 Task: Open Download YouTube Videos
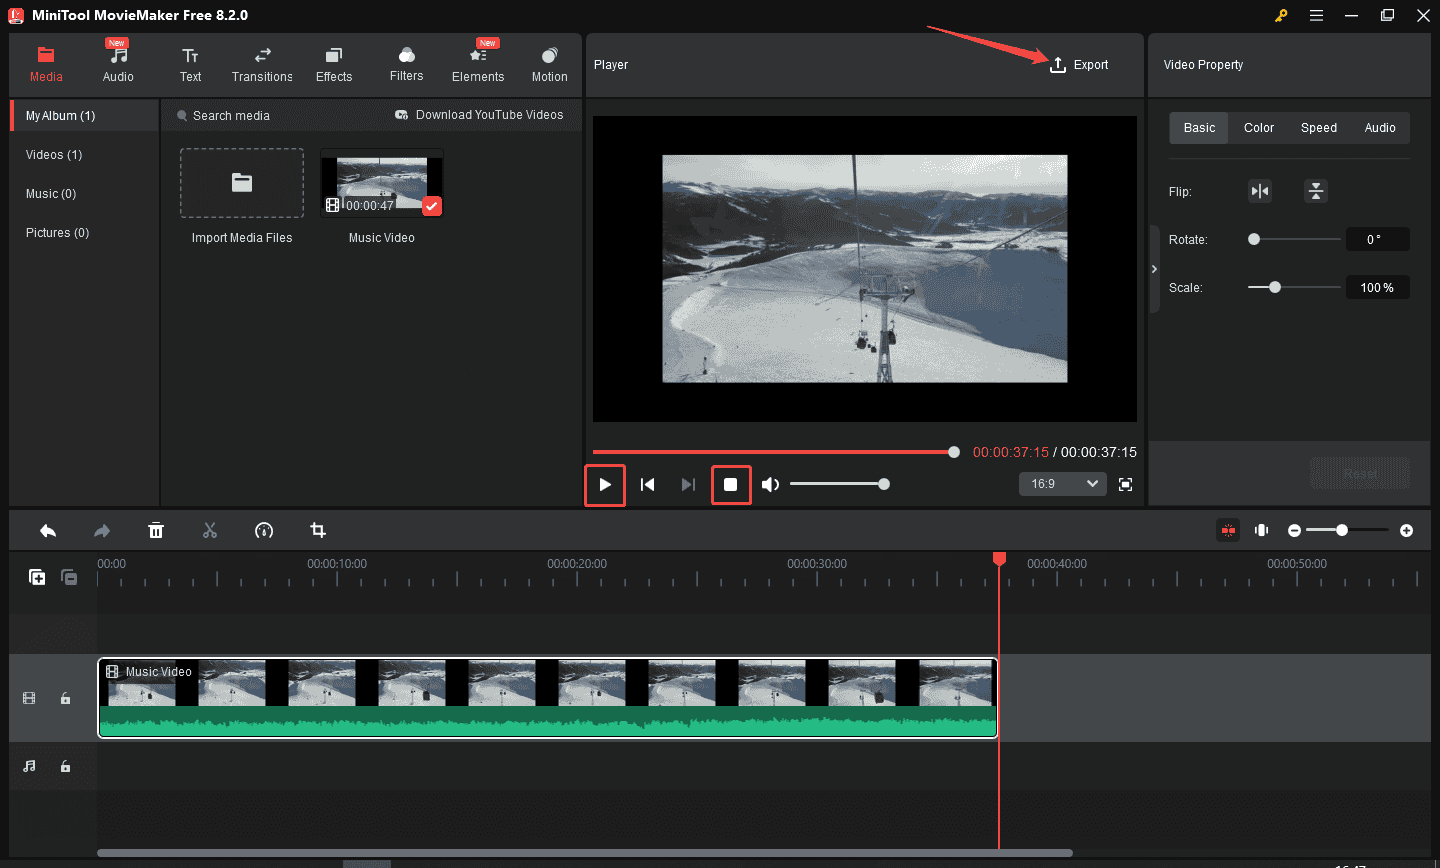coord(479,115)
